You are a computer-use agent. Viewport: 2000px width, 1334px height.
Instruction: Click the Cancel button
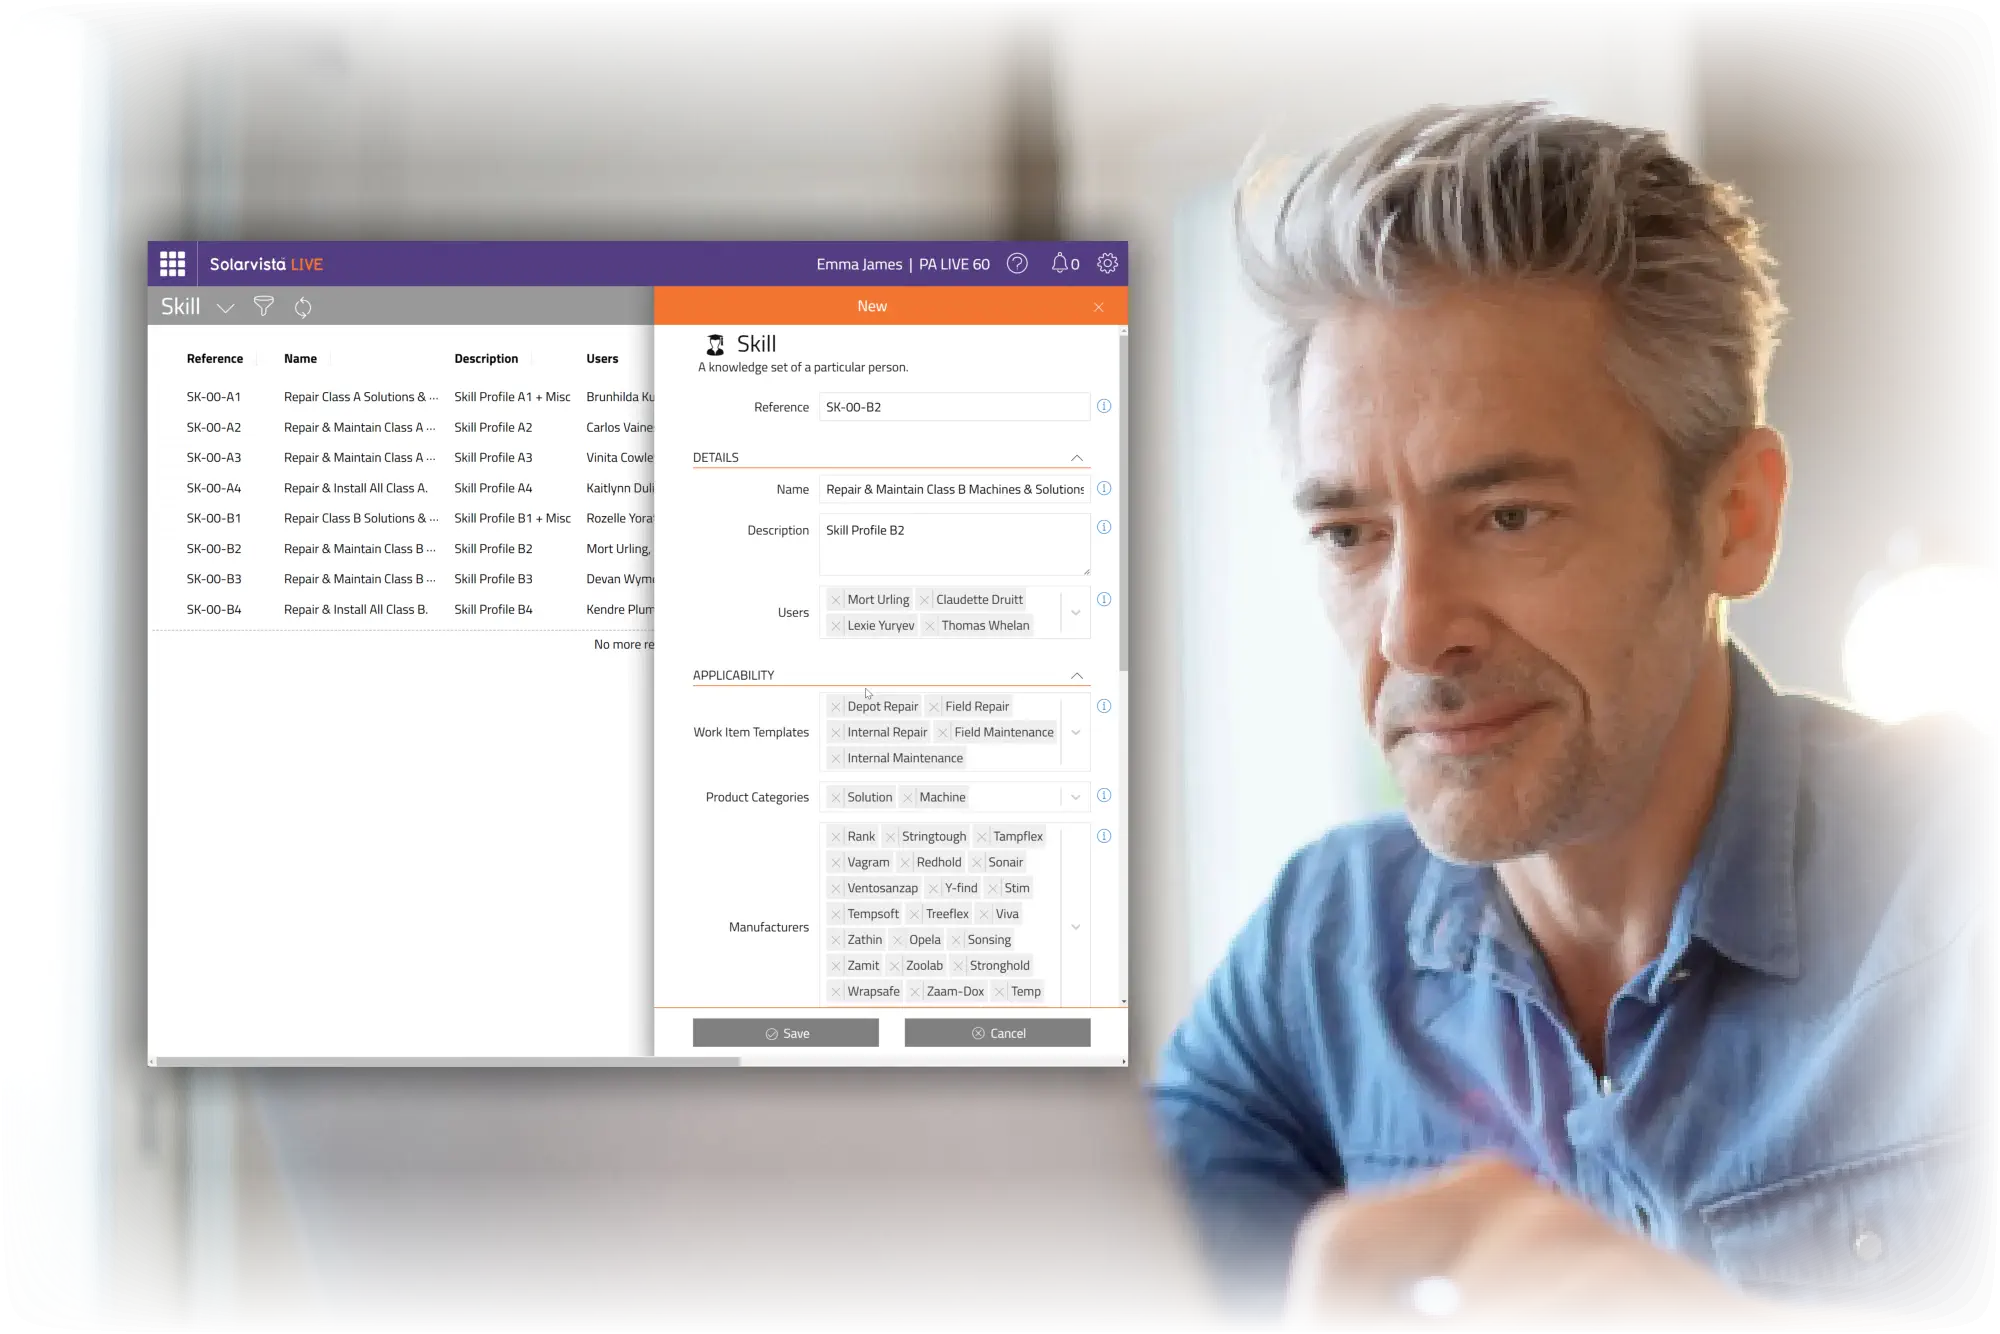997,1033
